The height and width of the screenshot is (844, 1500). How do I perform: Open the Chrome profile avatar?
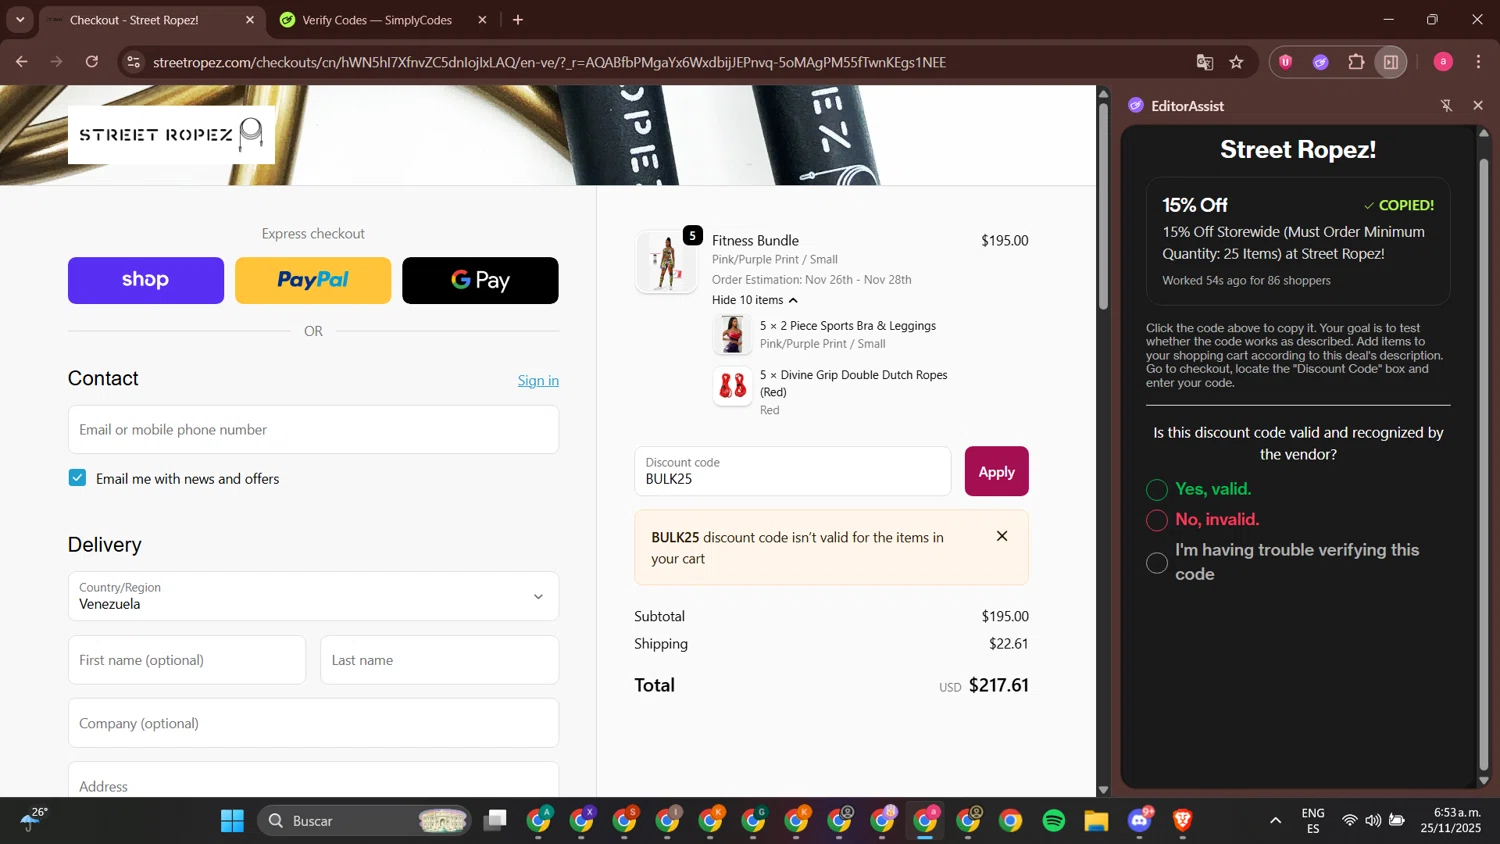pyautogui.click(x=1443, y=62)
